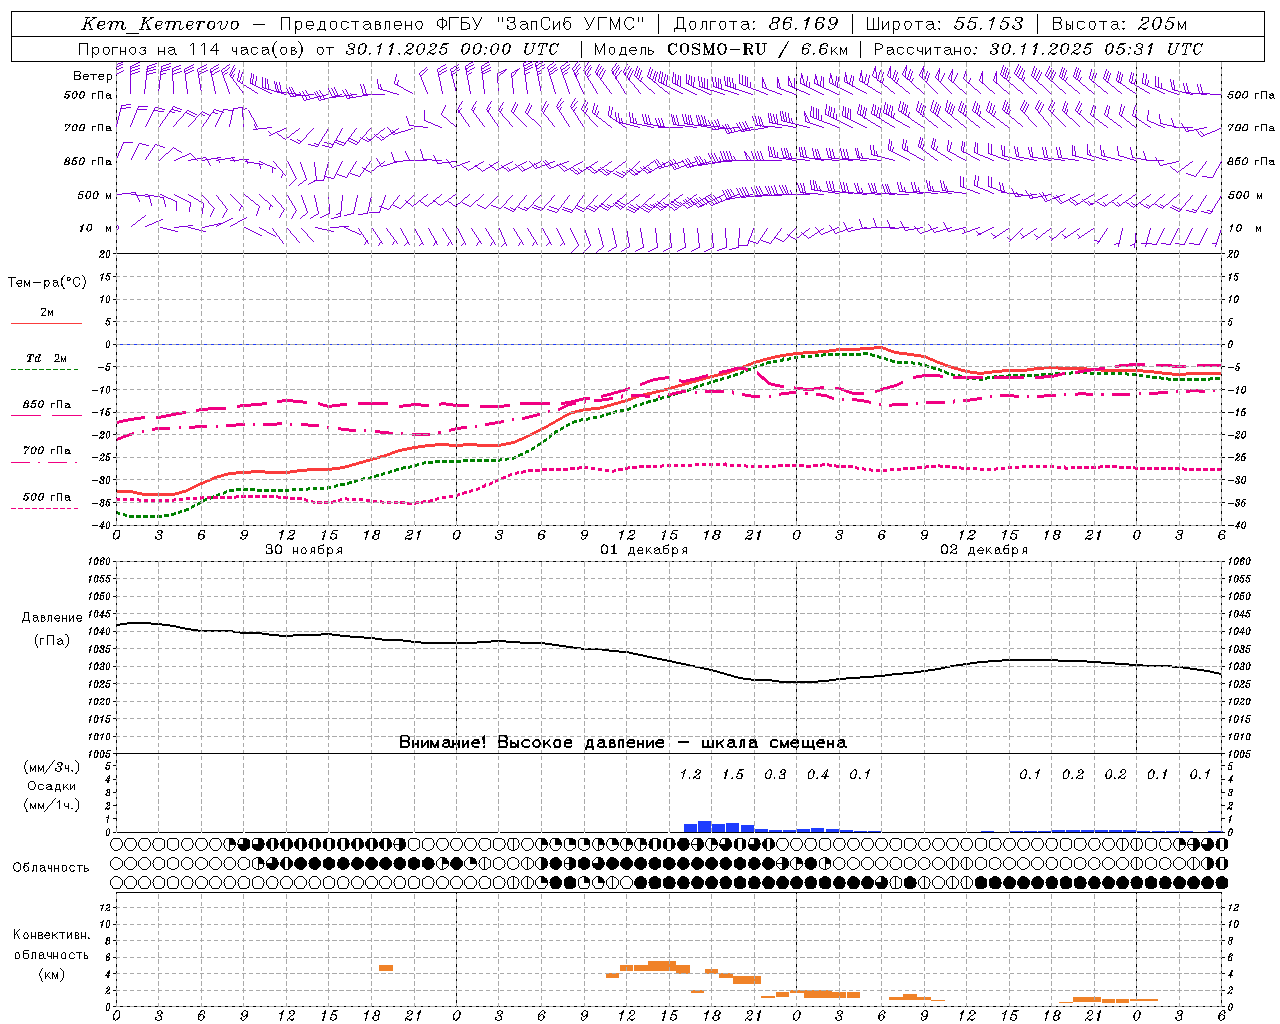Image resolution: width=1280 pixels, height=1024 pixels.
Task: Click the Модель COSMO-RU / 6.6км label
Action: coord(720,49)
